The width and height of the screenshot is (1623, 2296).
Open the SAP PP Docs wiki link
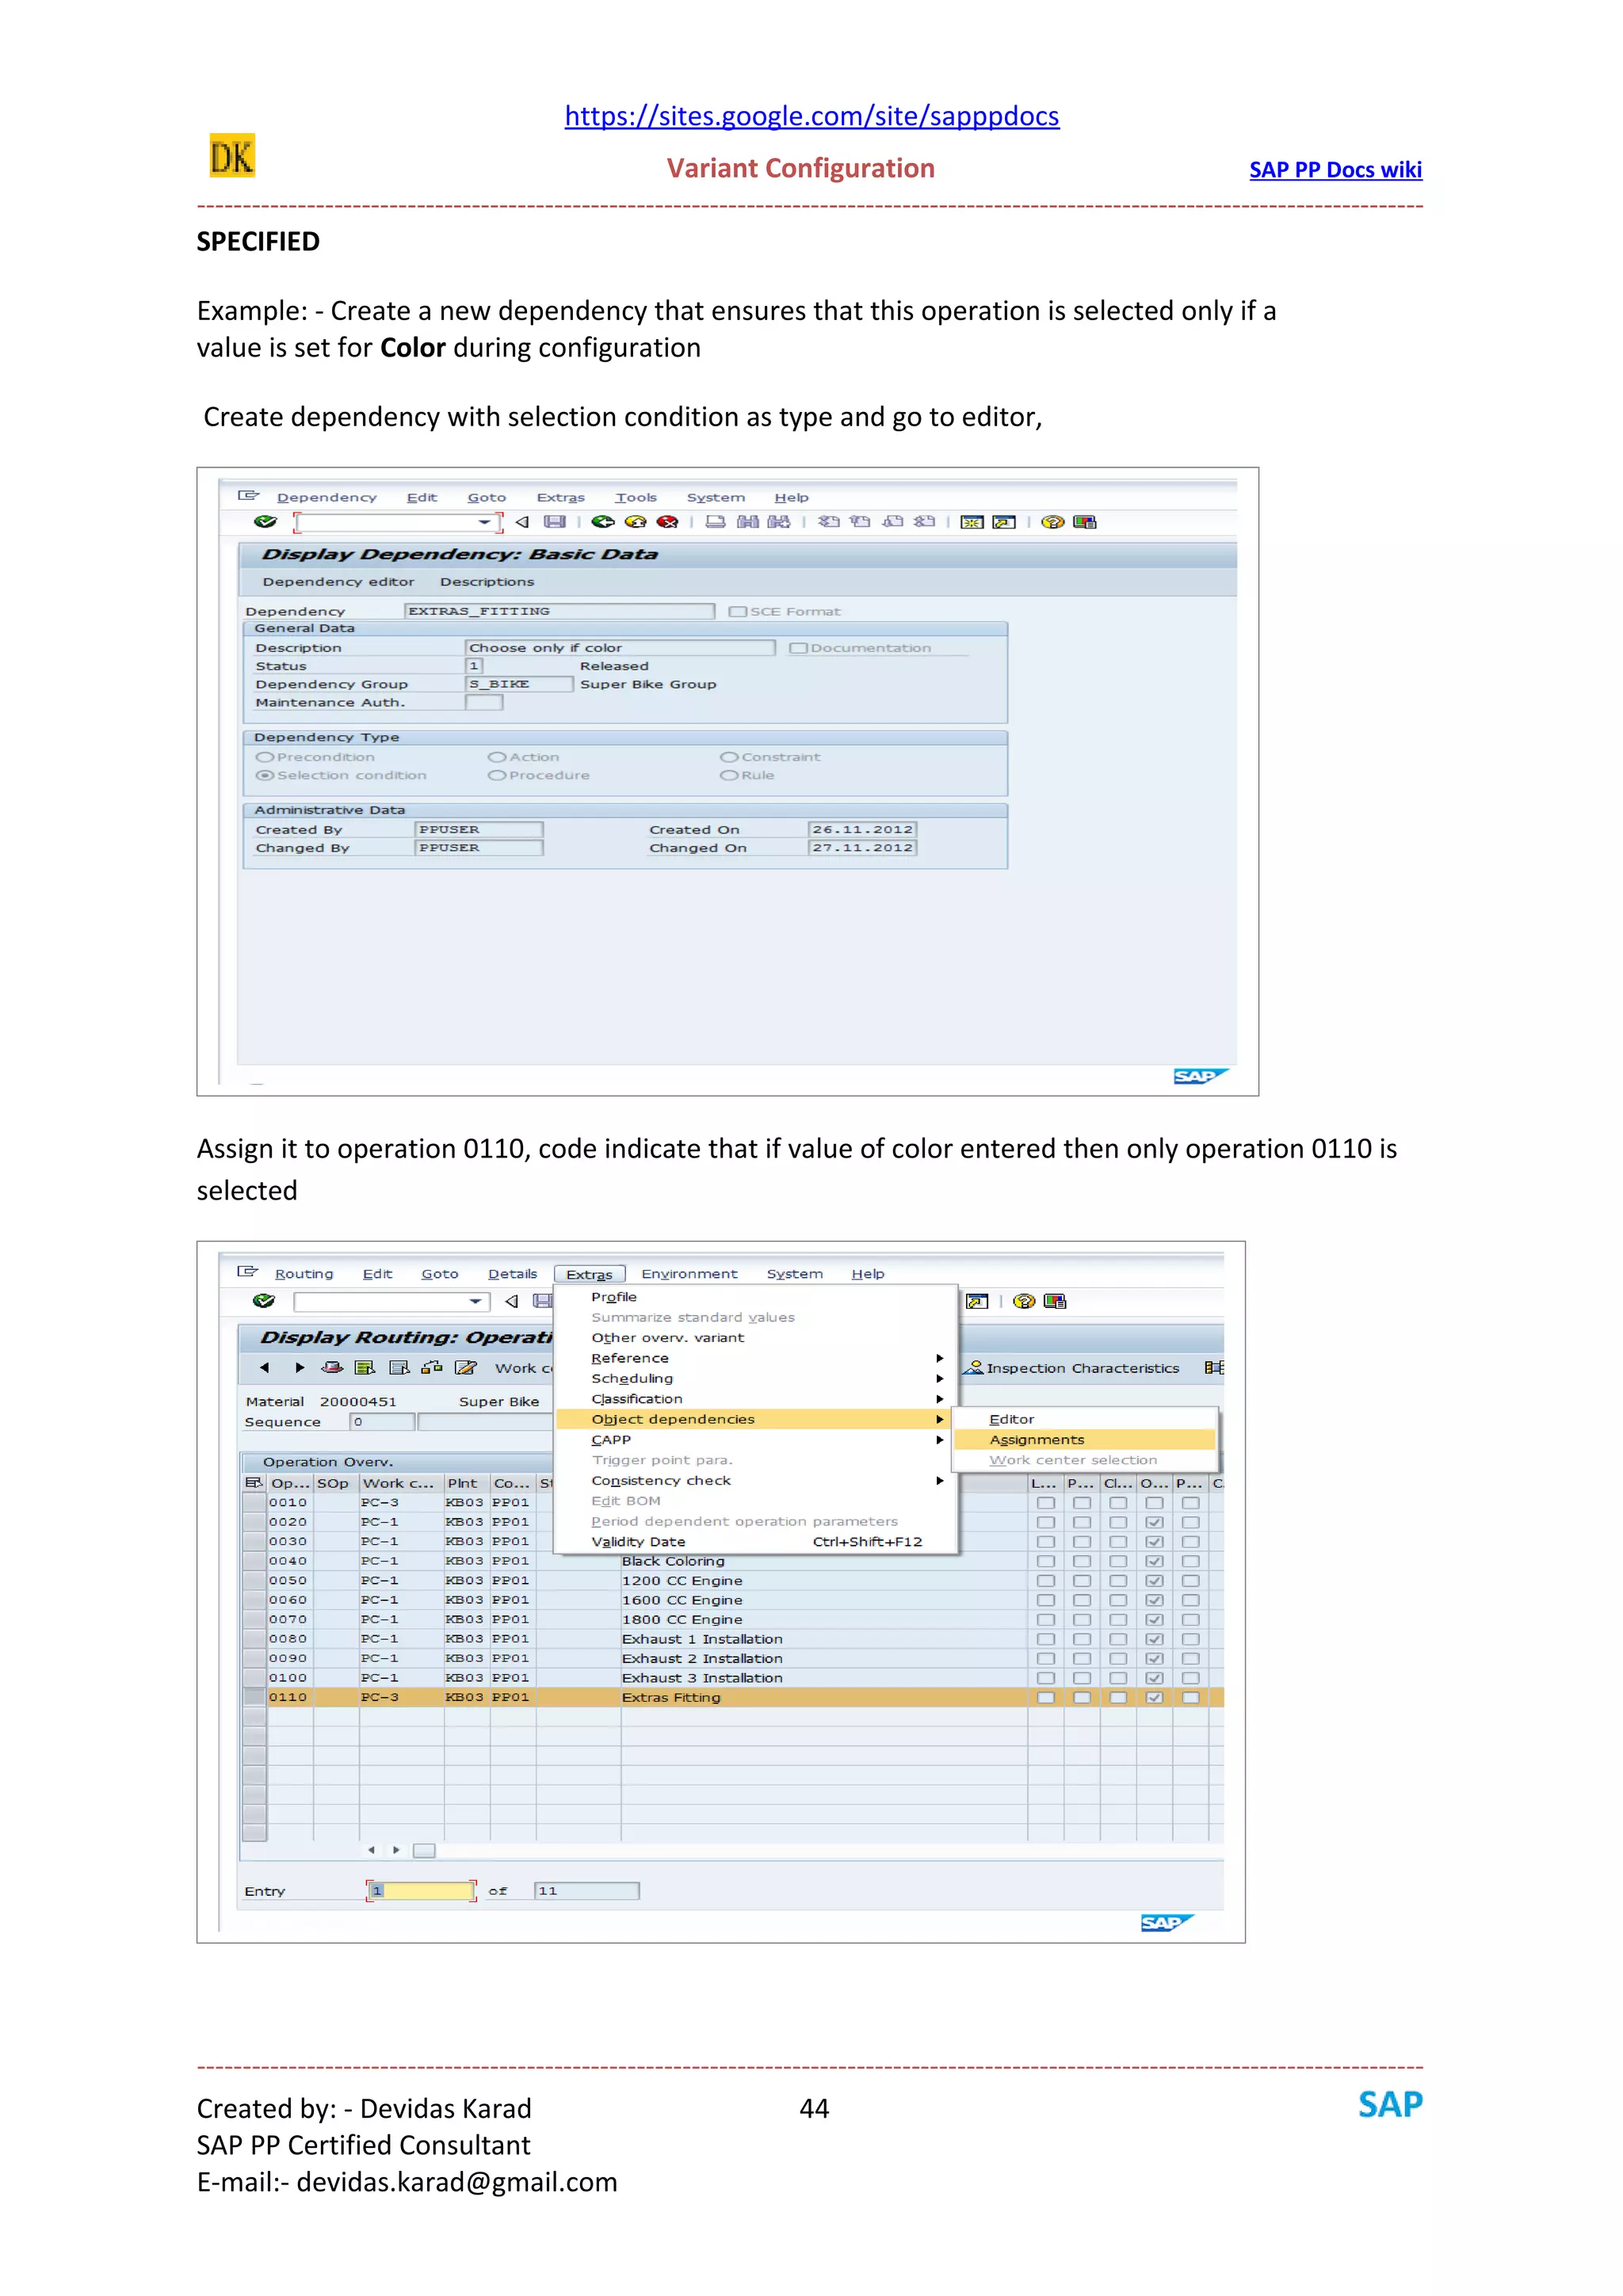point(1335,170)
